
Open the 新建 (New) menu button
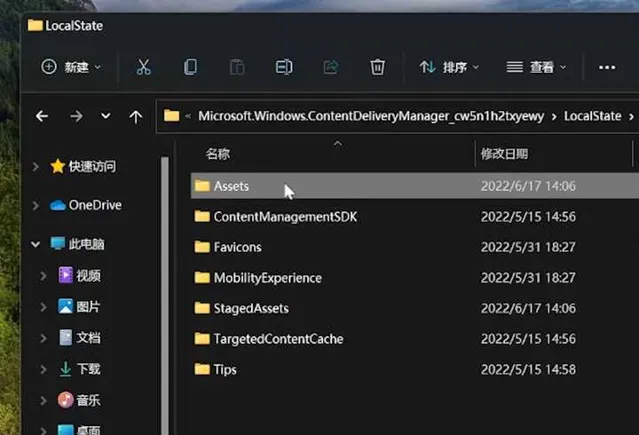71,67
